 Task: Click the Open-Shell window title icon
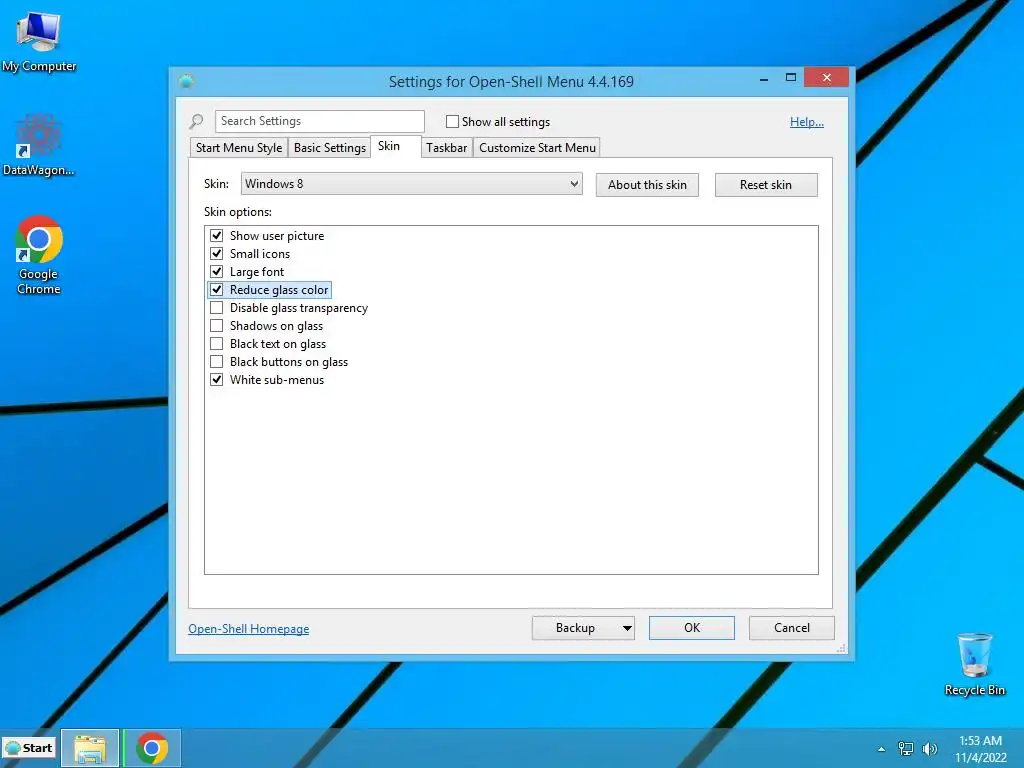(186, 82)
